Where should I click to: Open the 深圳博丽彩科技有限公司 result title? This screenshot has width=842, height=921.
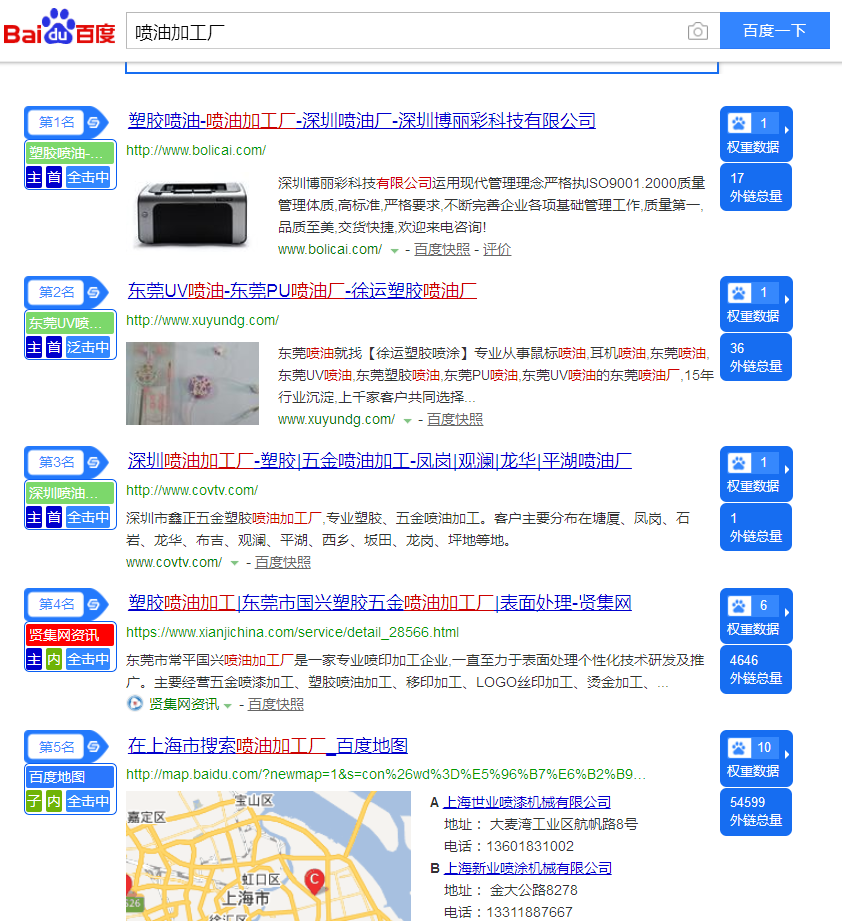pyautogui.click(x=362, y=120)
